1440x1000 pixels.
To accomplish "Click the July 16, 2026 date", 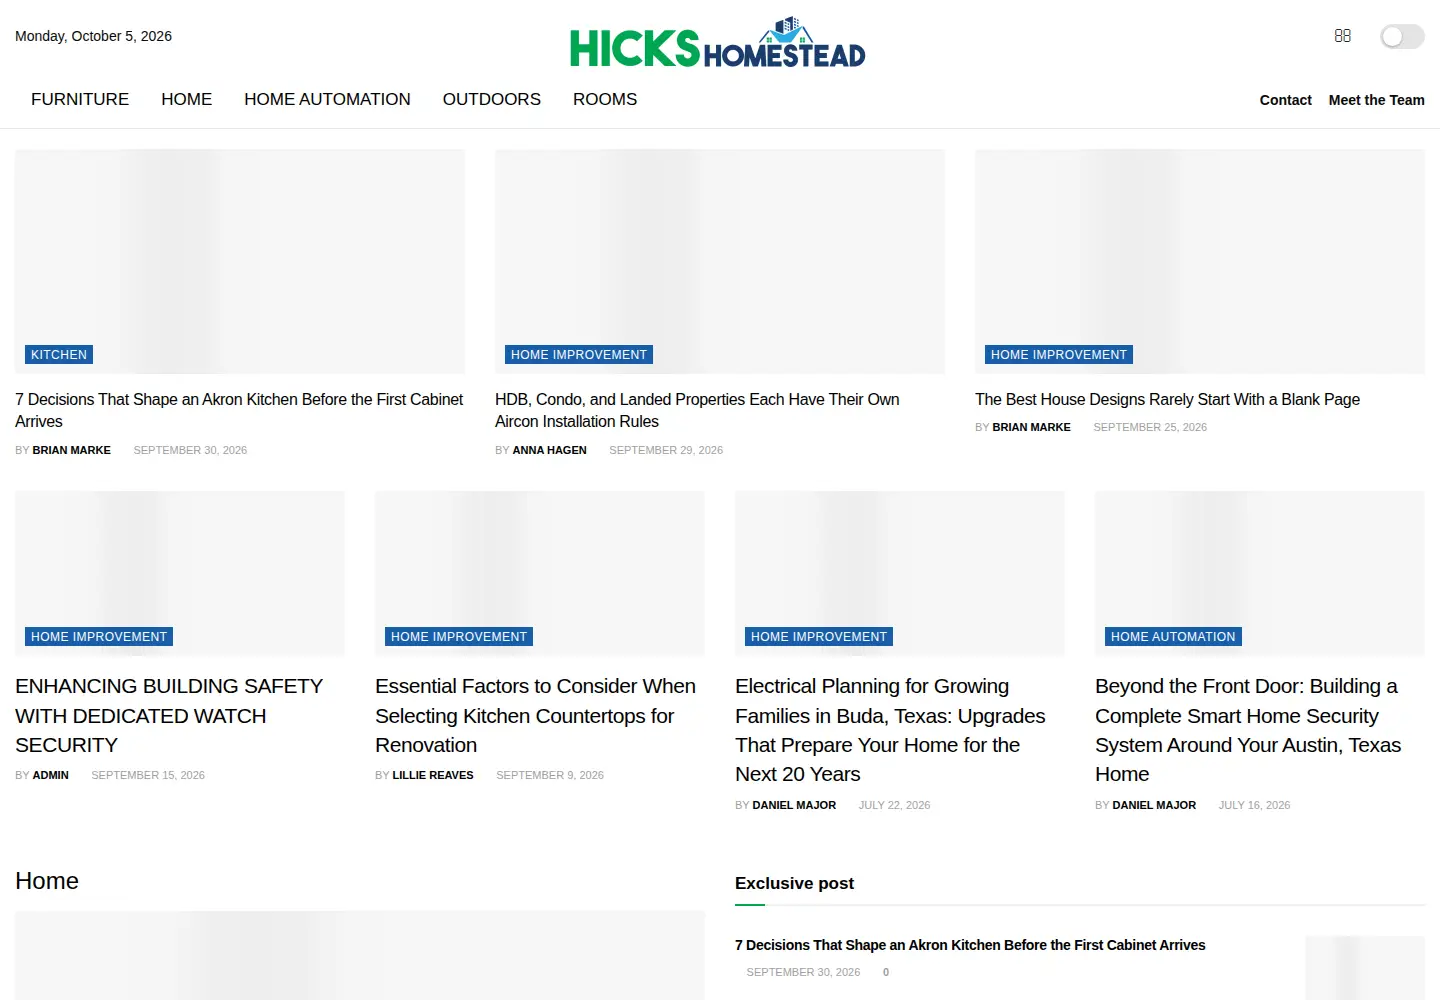I will click(1254, 805).
